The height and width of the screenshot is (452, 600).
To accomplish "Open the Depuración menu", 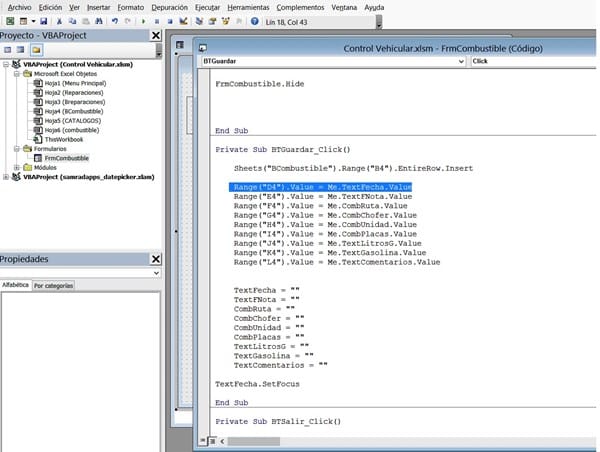I will [169, 6].
